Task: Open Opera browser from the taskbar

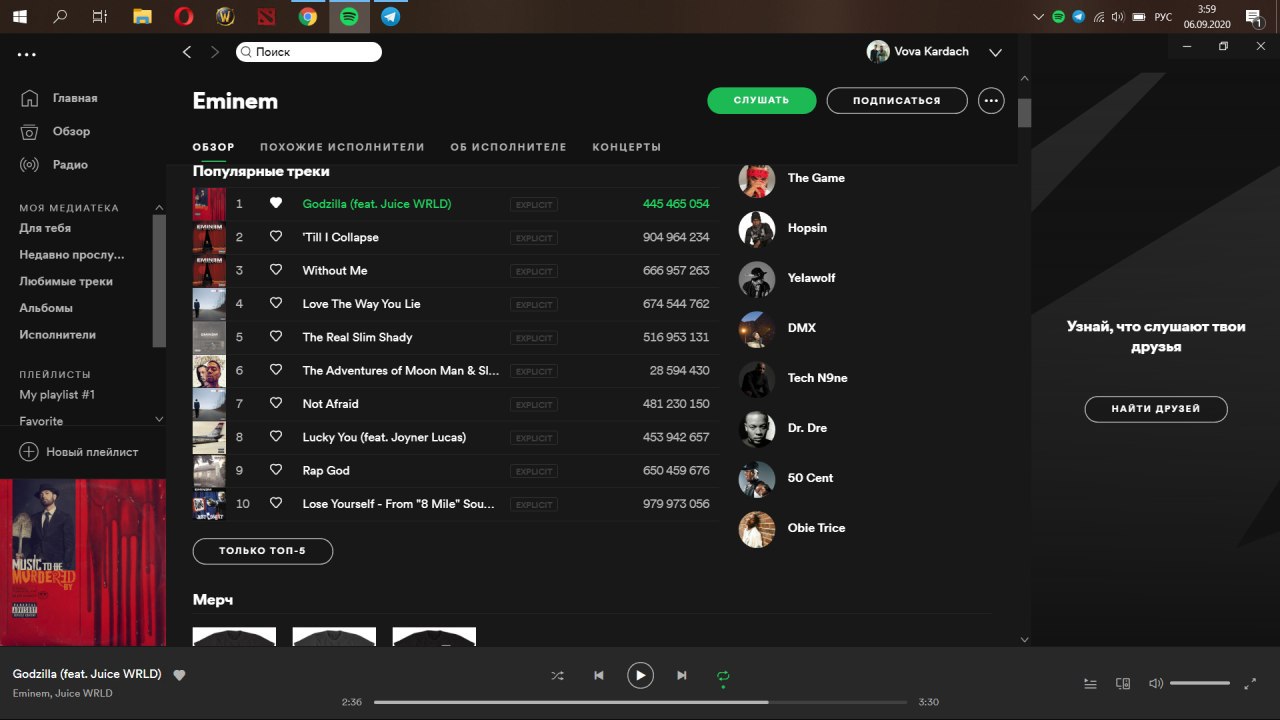Action: pyautogui.click(x=184, y=17)
